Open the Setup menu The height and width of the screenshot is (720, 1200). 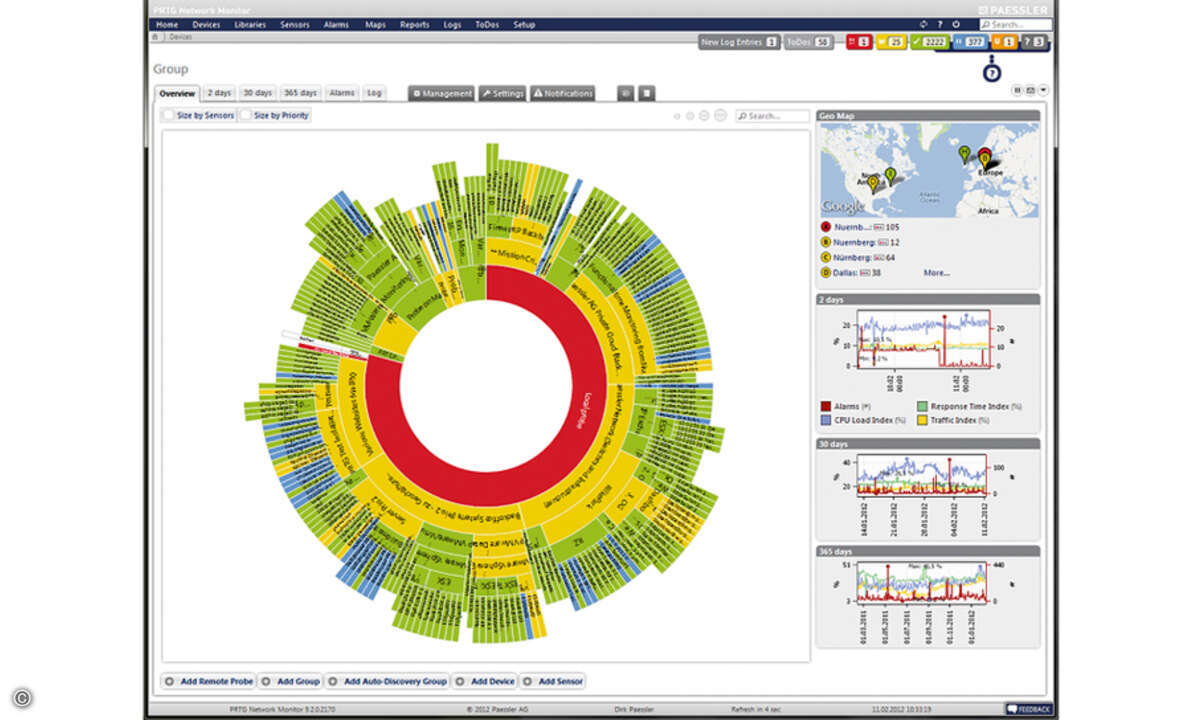point(524,24)
